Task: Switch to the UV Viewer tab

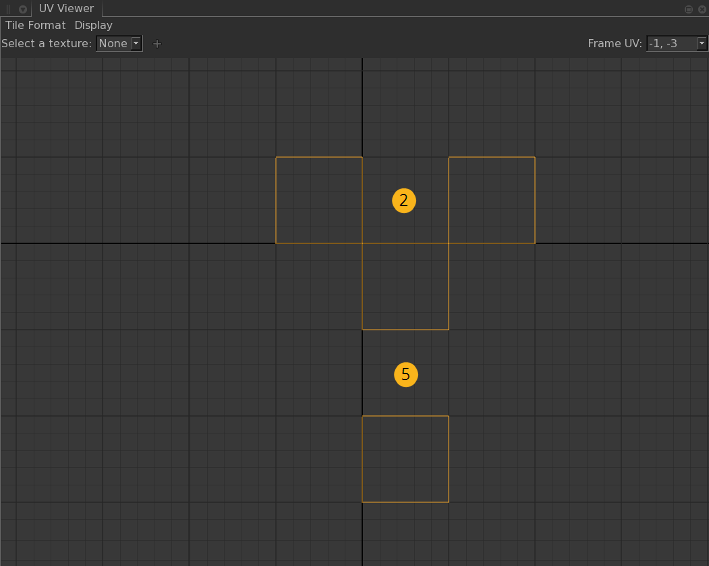Action: click(x=66, y=9)
